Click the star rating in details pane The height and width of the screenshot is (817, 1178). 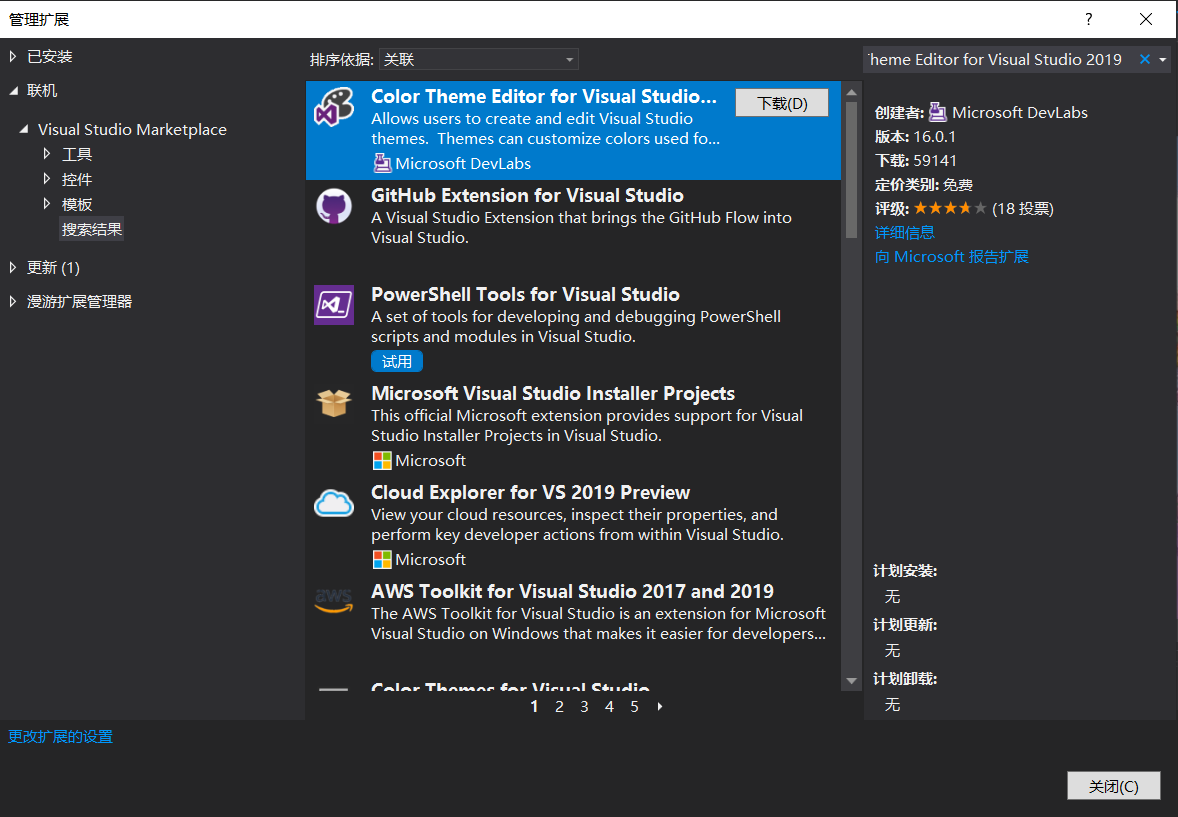(x=950, y=208)
